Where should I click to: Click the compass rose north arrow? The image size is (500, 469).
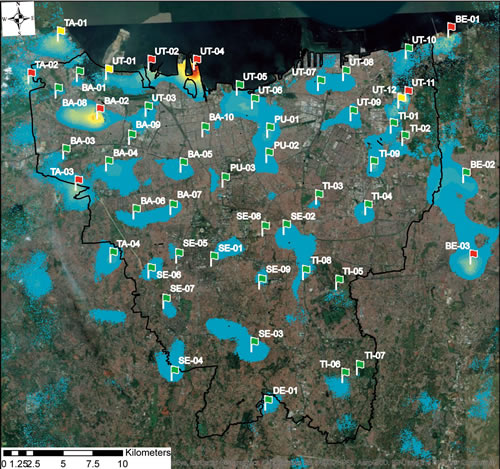click(x=19, y=19)
